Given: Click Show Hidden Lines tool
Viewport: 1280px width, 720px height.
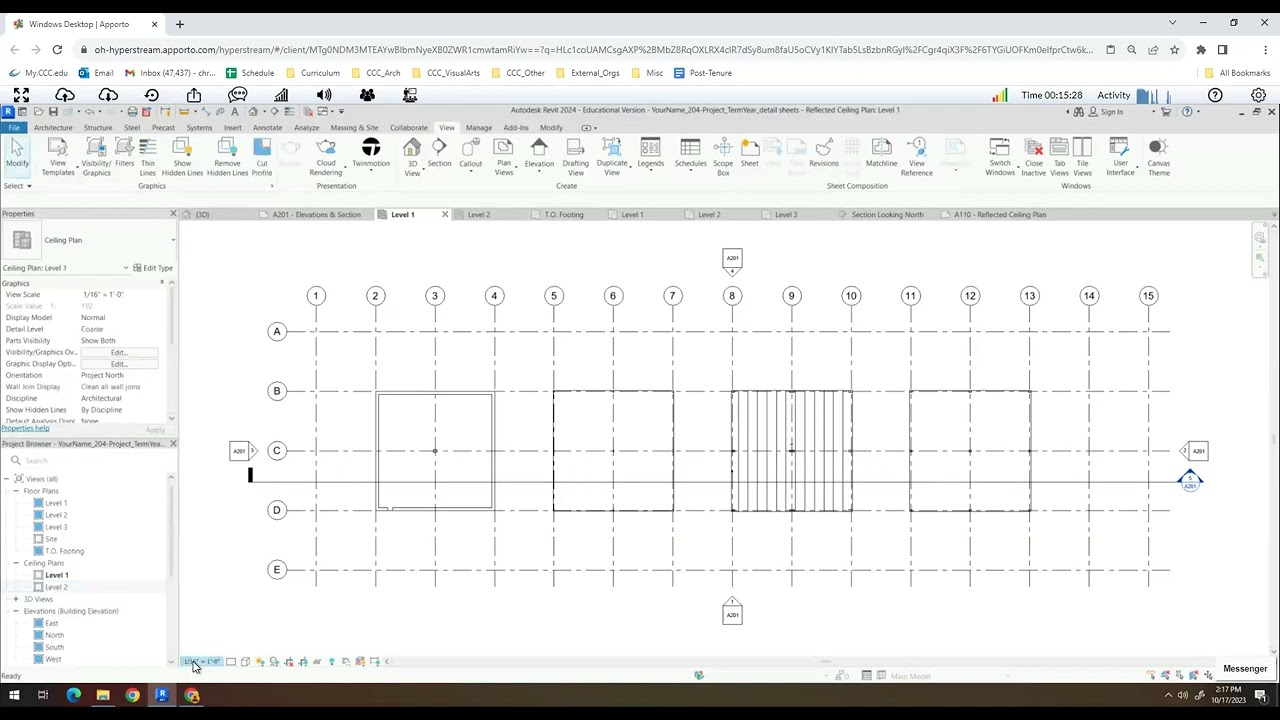Looking at the screenshot, I should (x=182, y=156).
